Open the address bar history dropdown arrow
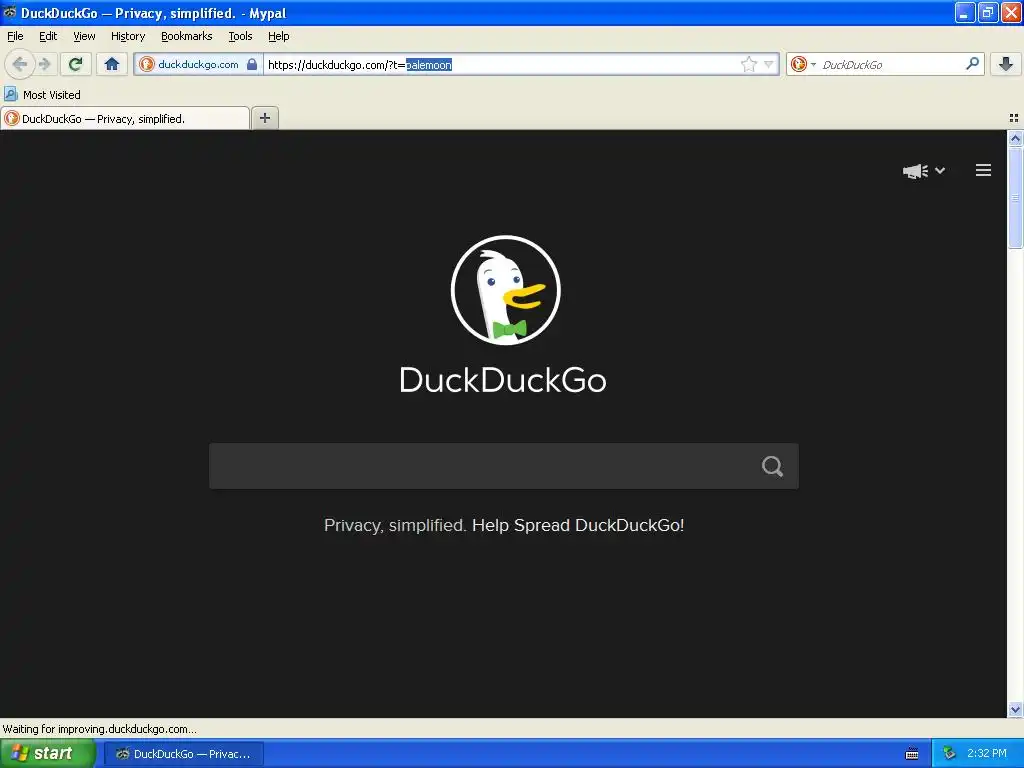 [x=769, y=64]
